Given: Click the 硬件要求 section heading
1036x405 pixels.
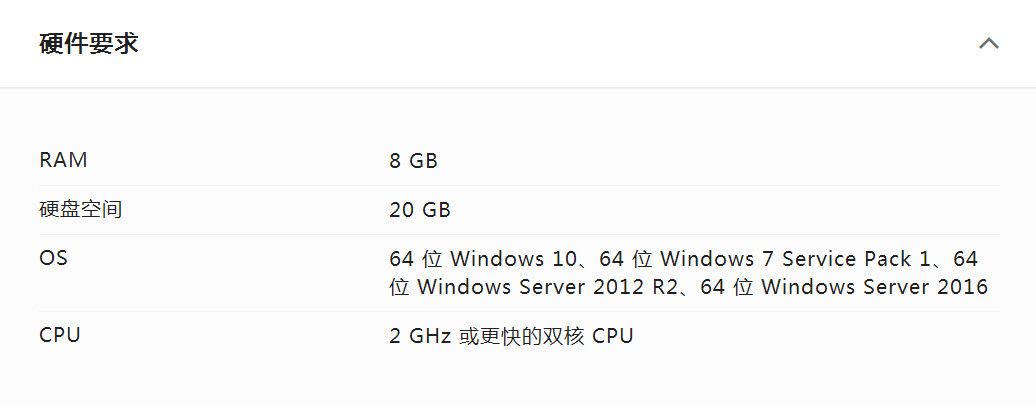Looking at the screenshot, I should click(x=89, y=44).
